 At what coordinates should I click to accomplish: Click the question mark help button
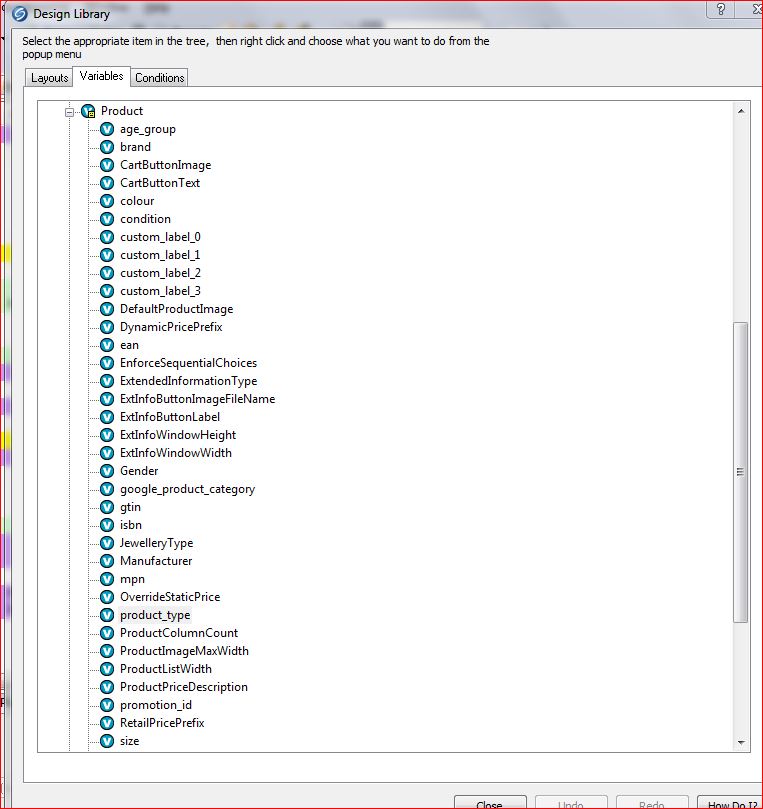click(720, 10)
